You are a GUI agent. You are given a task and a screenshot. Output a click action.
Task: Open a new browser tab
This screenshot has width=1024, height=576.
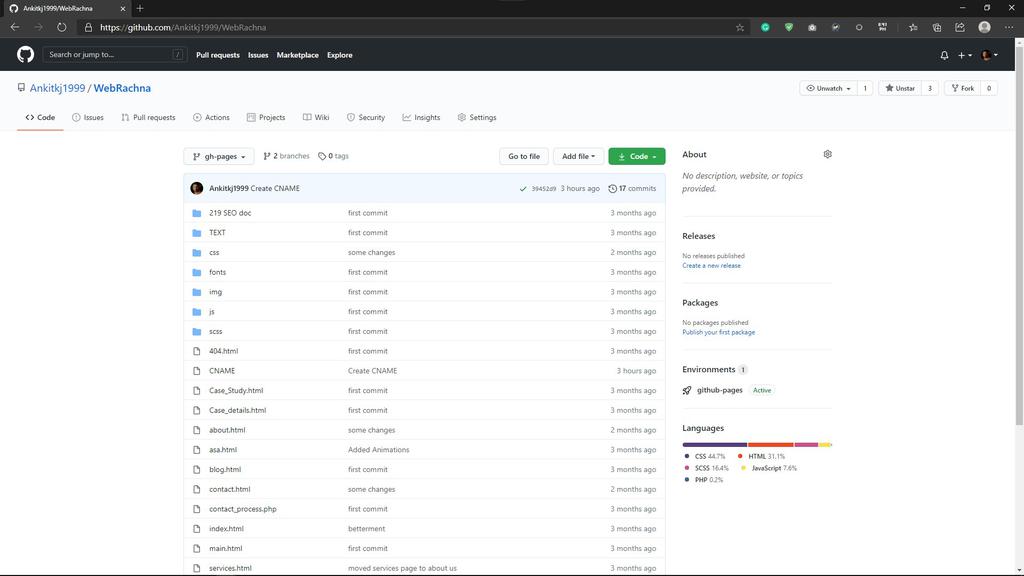(140, 8)
